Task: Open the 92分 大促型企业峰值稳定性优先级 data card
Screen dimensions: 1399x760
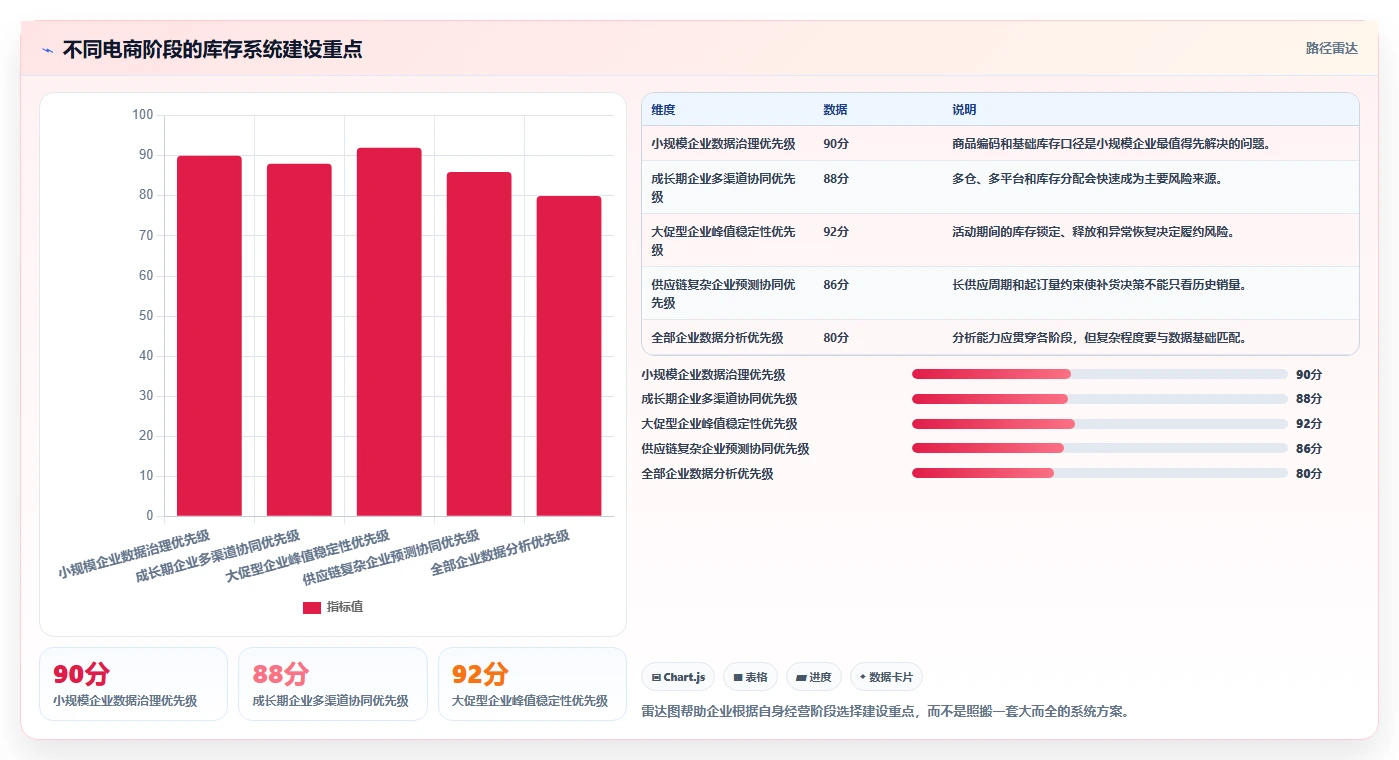Action: 532,684
